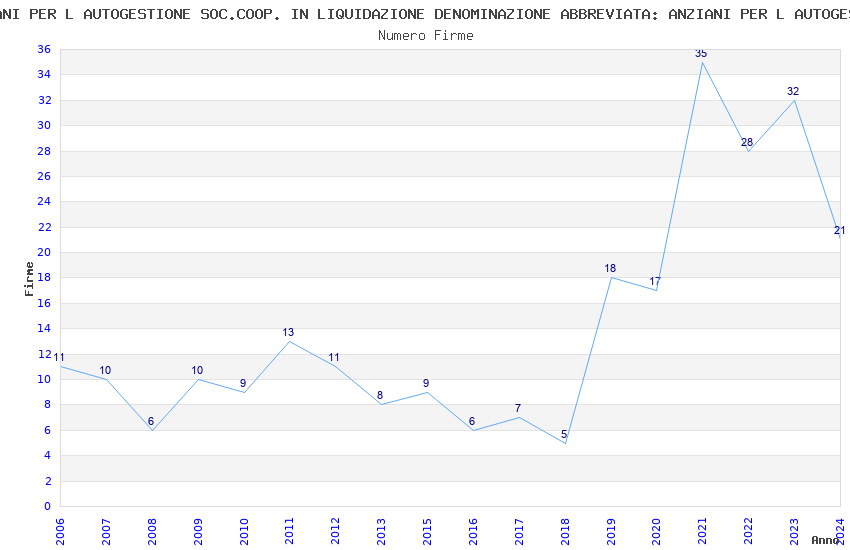Screen dimensions: 850x550
Task: Click the y-axis value 20
Action: [x=44, y=252]
